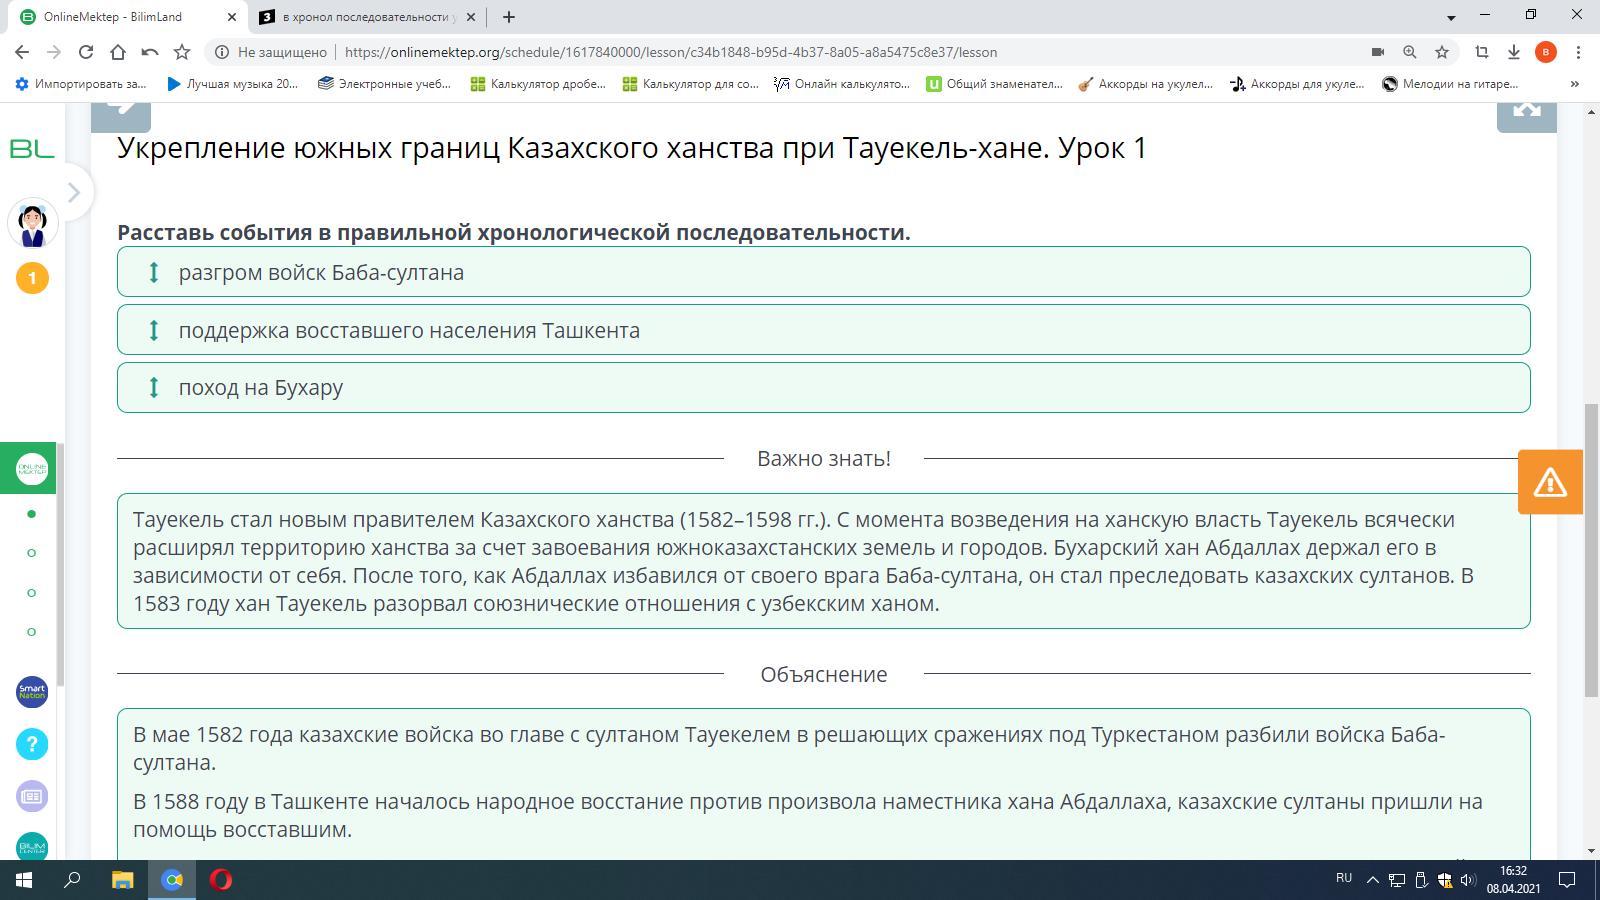
Task: Click the orange warning report button
Action: click(x=1550, y=482)
